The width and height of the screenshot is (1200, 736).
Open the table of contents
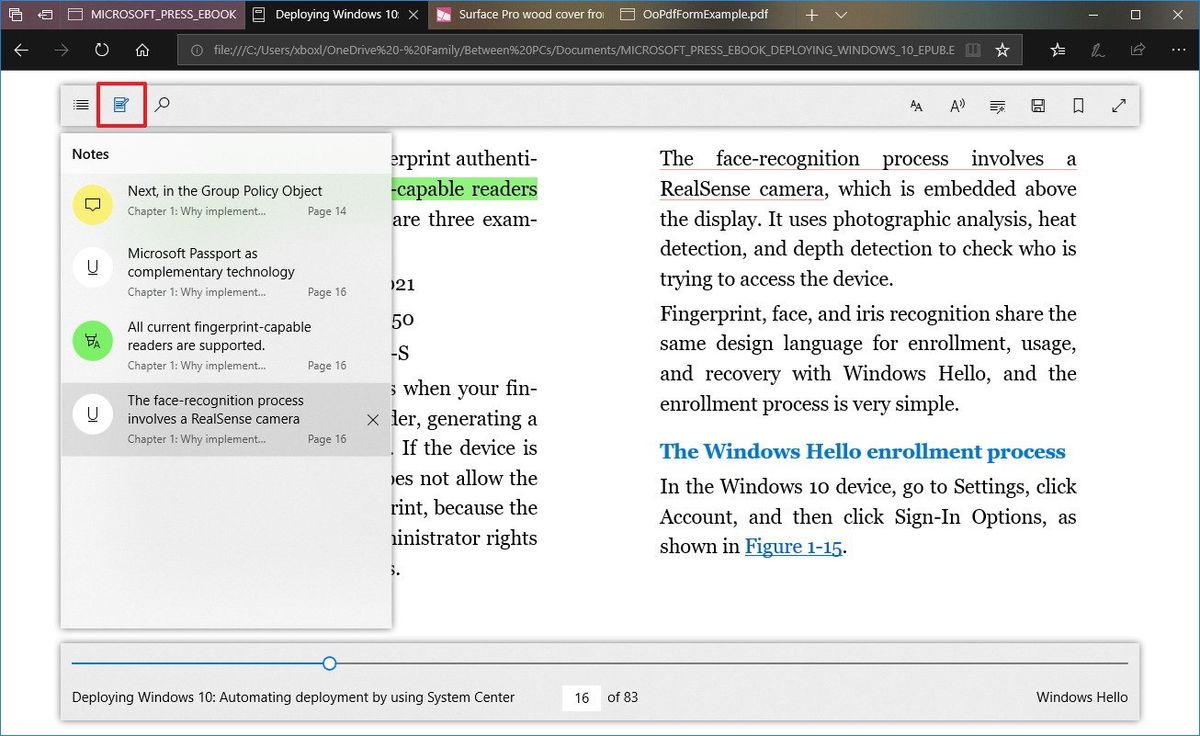81,104
